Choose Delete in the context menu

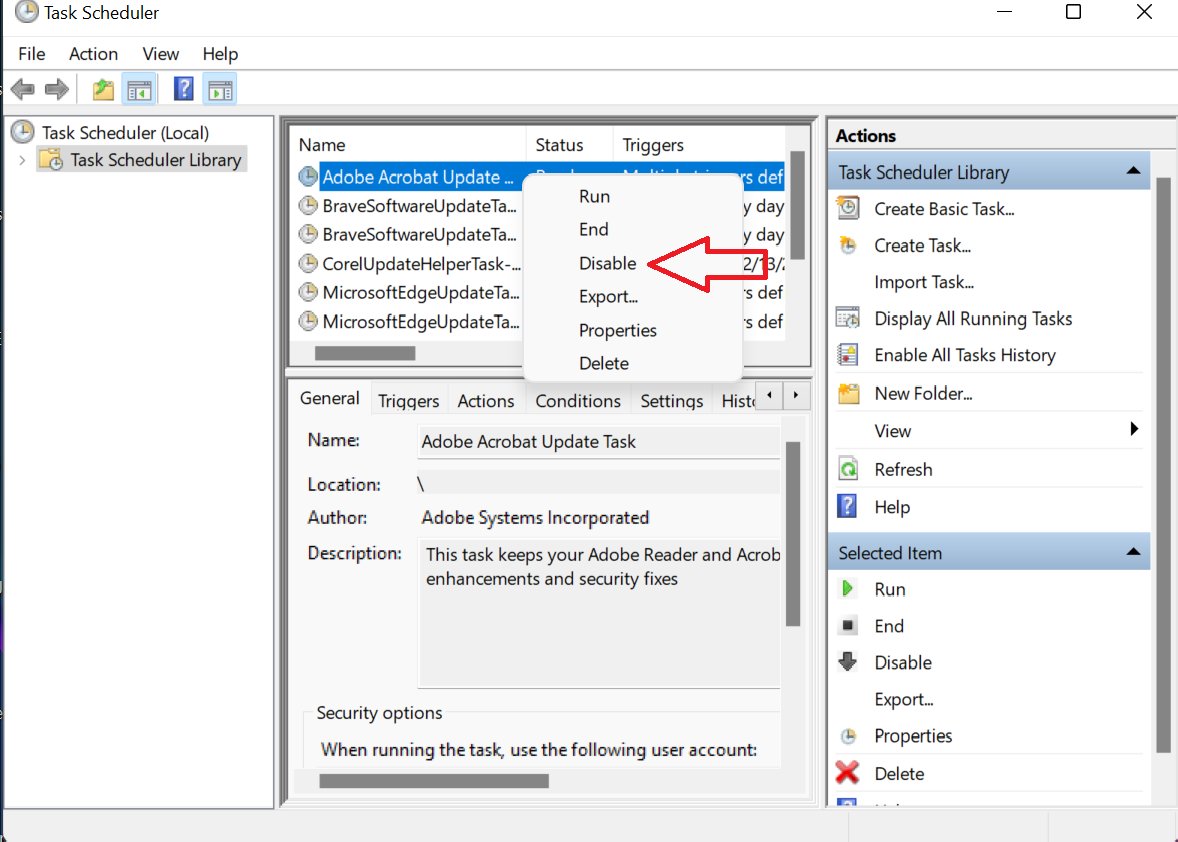click(633, 364)
